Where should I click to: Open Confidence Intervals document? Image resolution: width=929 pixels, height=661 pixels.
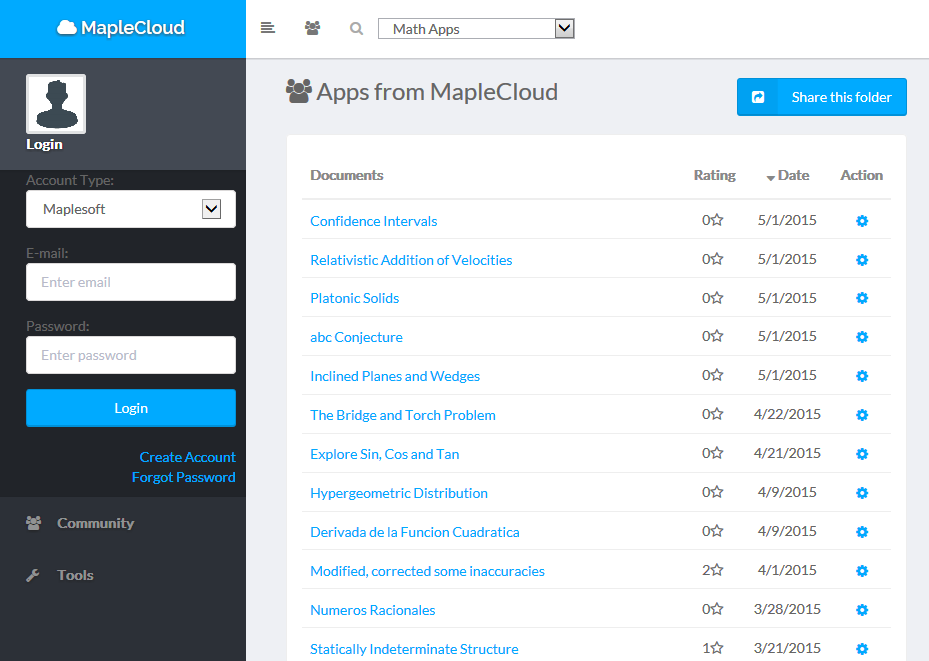374,221
